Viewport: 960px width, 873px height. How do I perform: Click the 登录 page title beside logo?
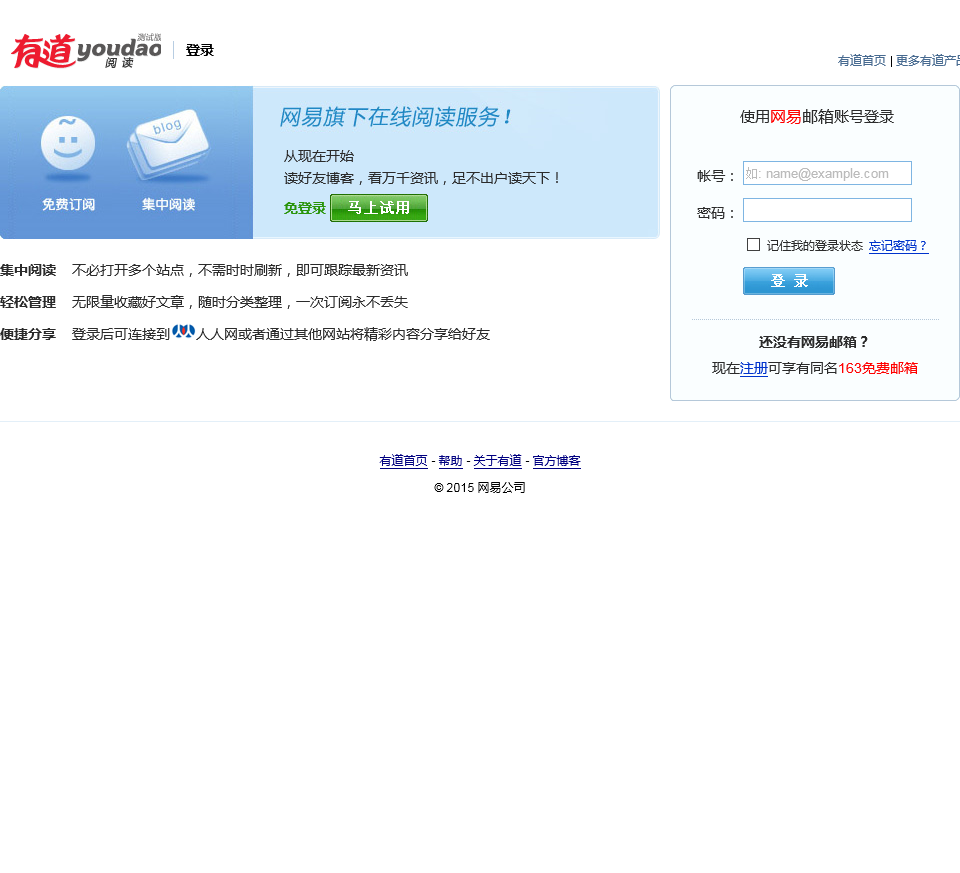pos(200,50)
